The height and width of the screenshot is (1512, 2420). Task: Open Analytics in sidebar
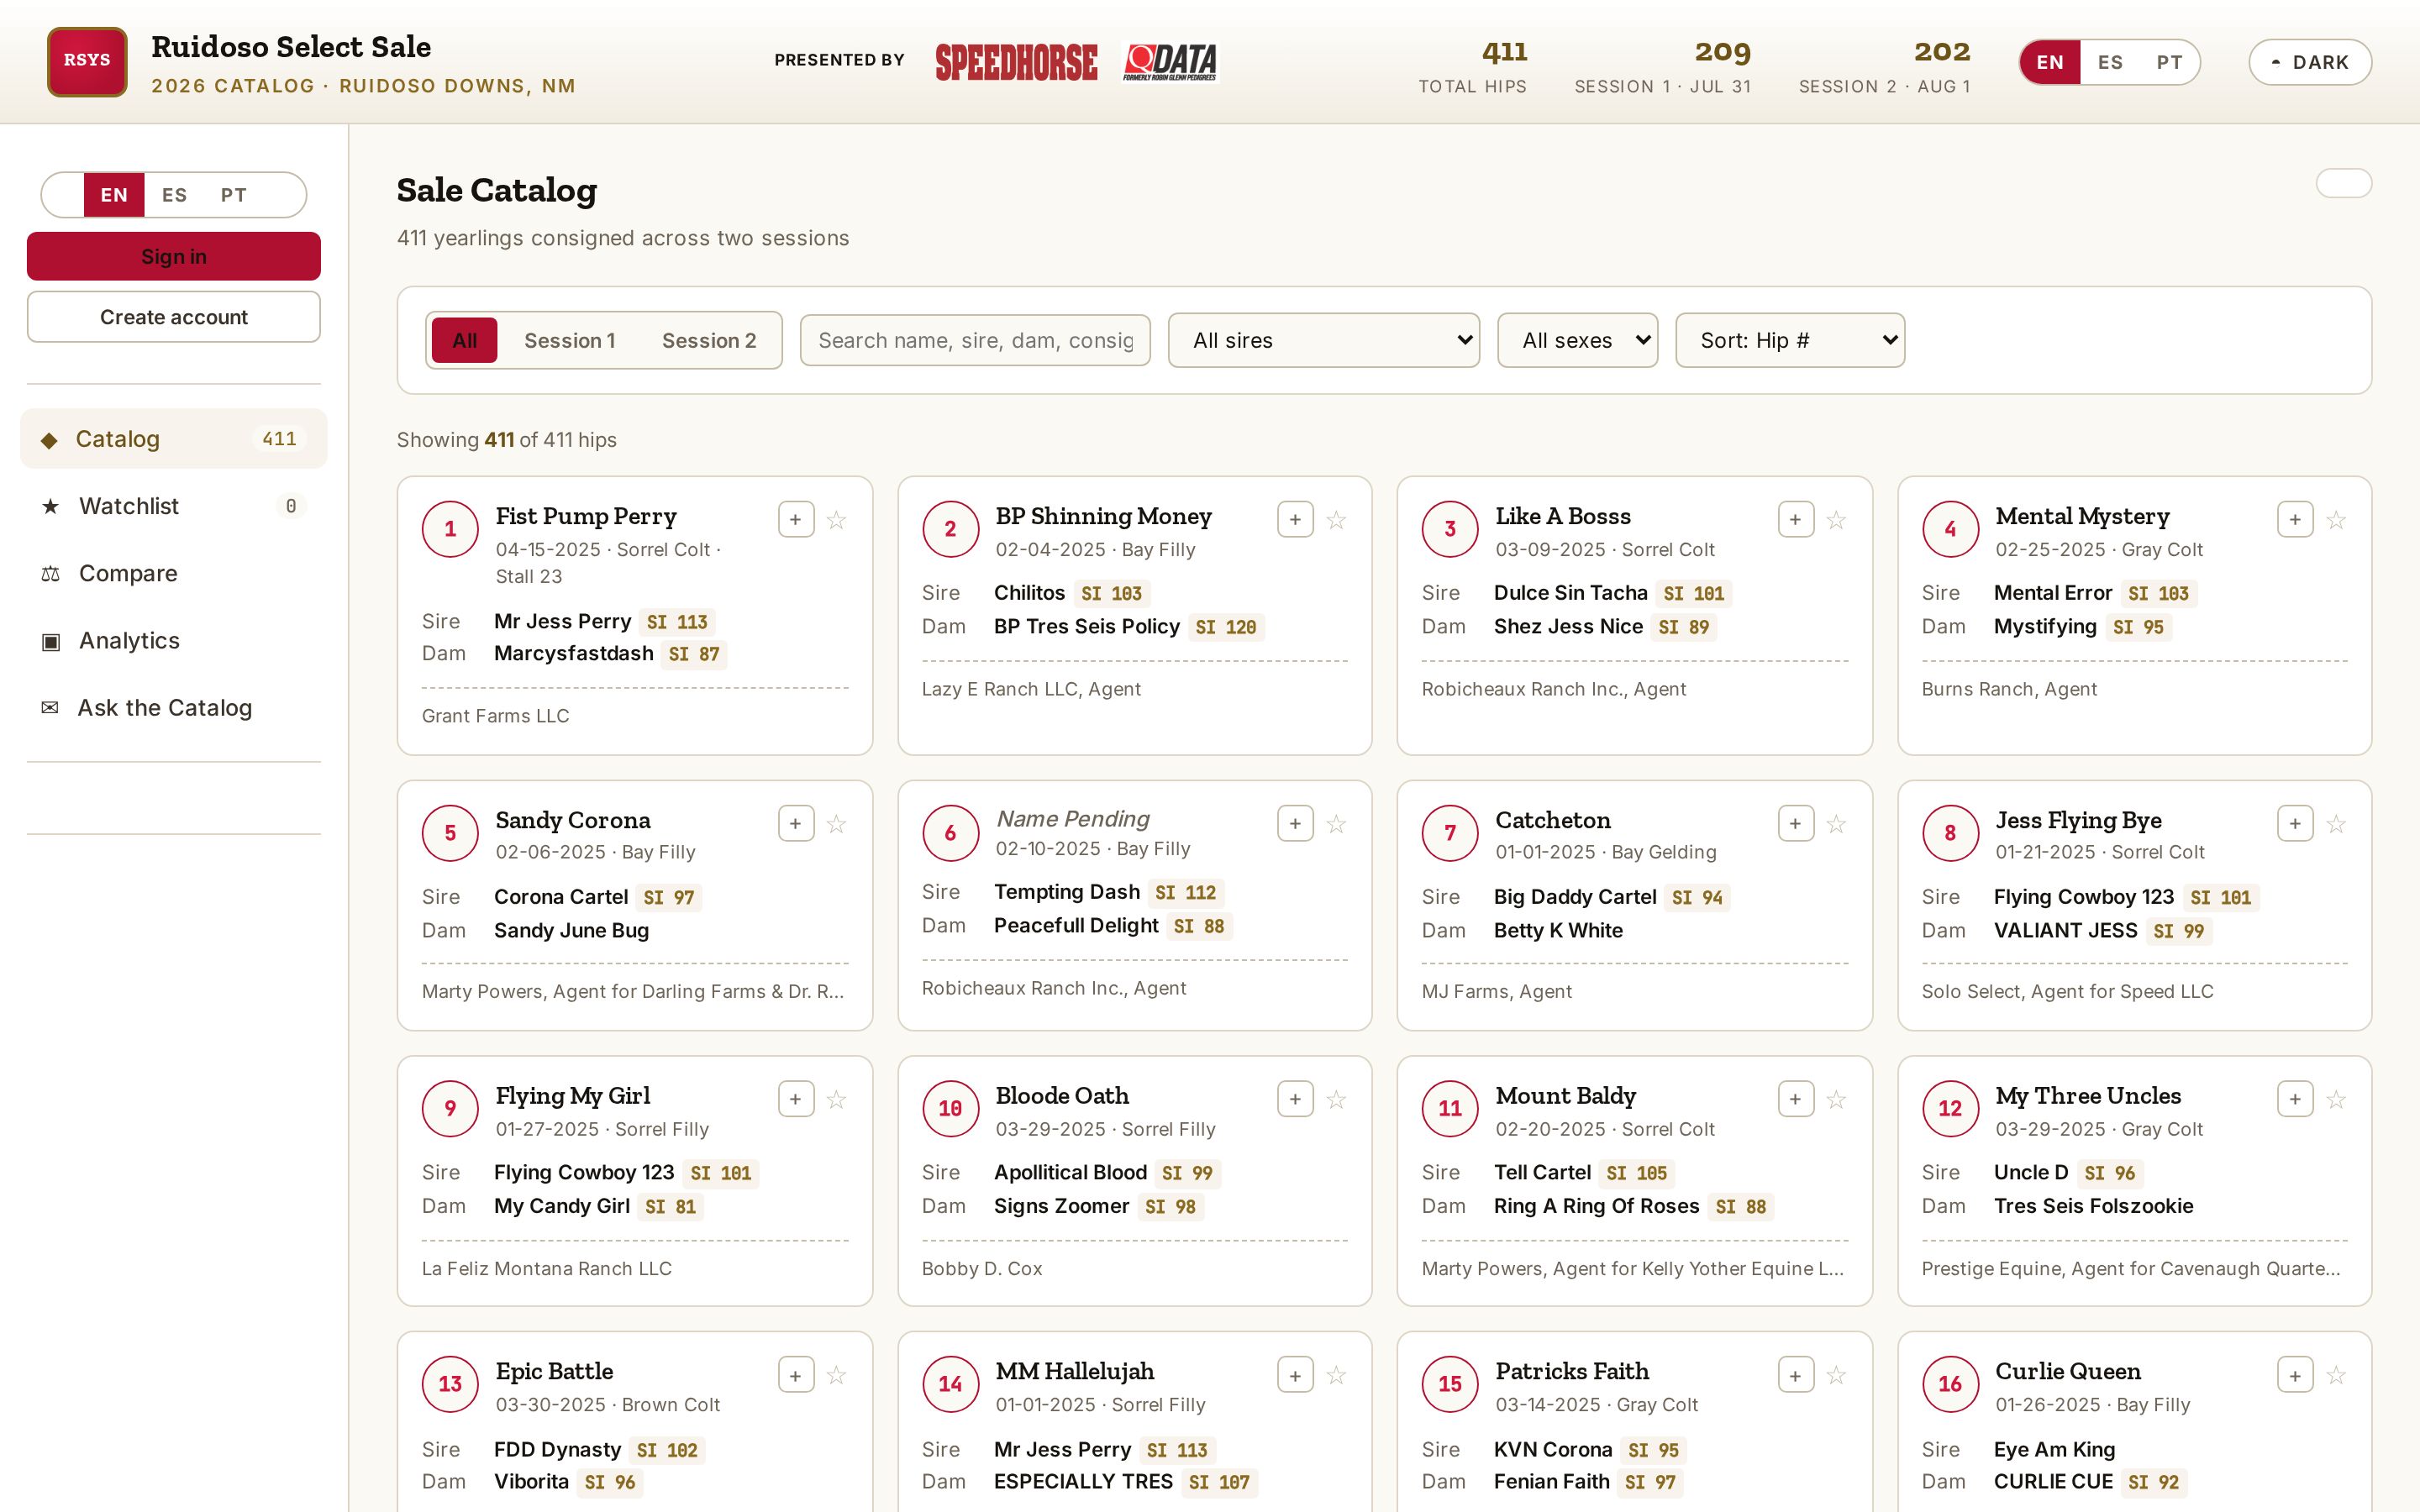coord(174,640)
